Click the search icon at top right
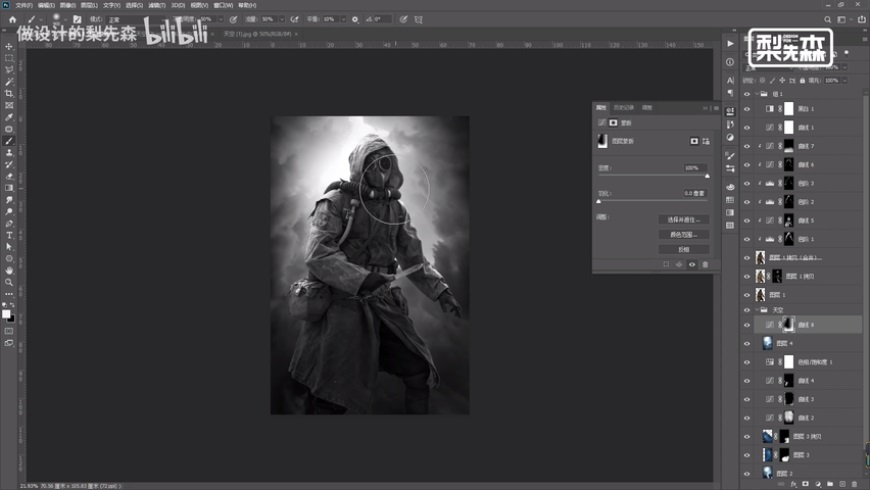 pos(827,19)
